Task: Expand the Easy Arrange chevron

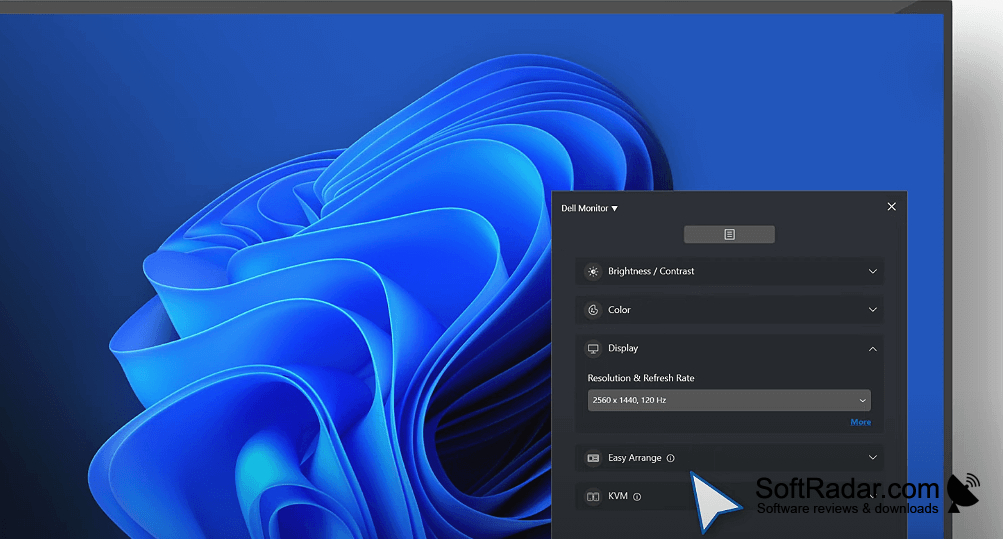Action: (x=873, y=457)
